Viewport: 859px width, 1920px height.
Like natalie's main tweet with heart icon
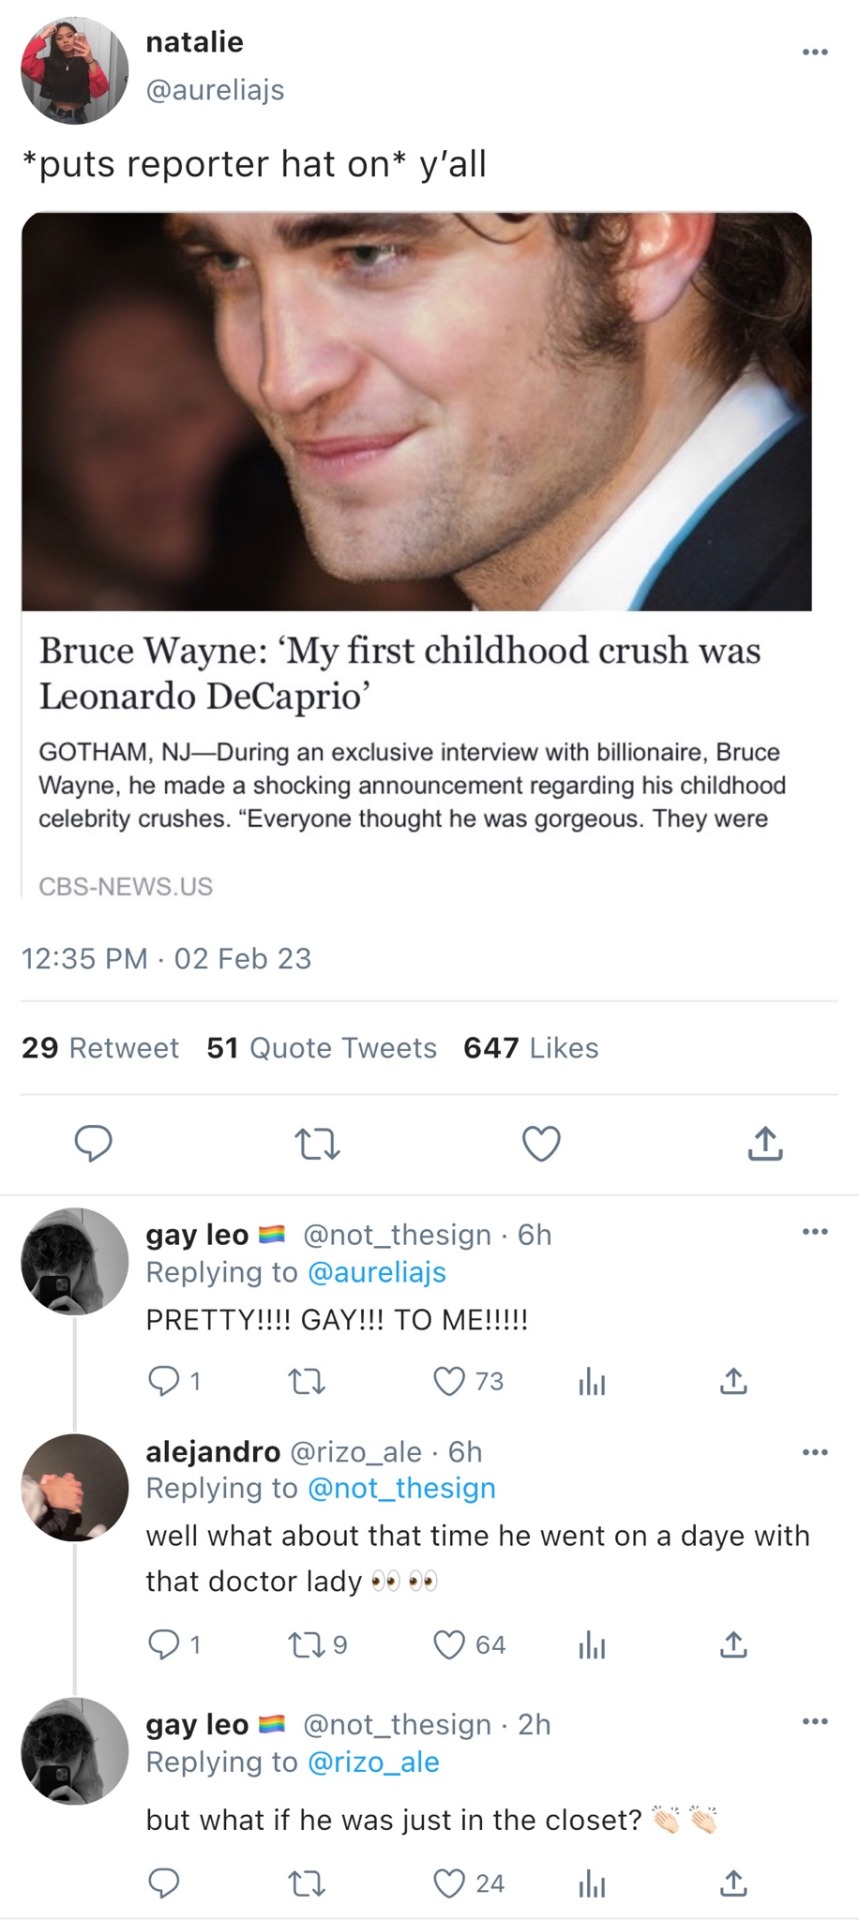click(542, 1143)
